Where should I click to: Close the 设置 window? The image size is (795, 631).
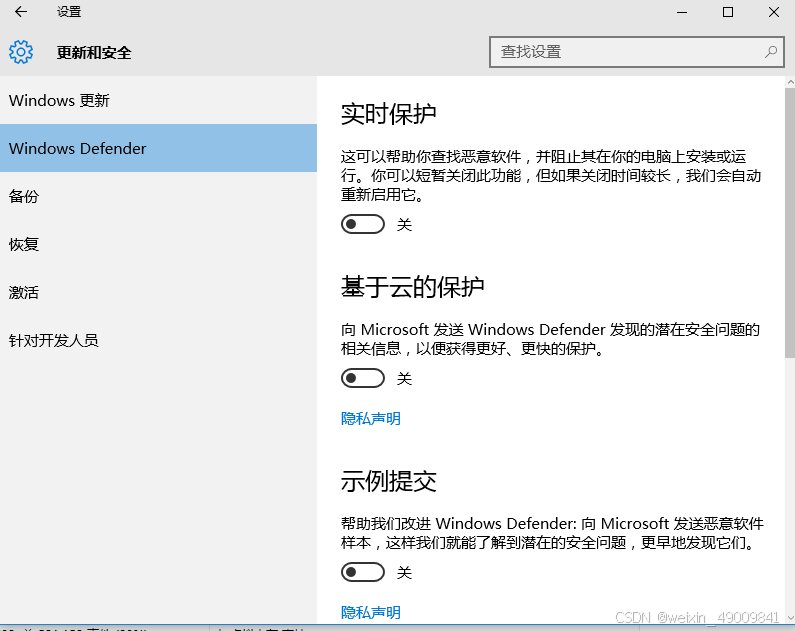click(773, 12)
